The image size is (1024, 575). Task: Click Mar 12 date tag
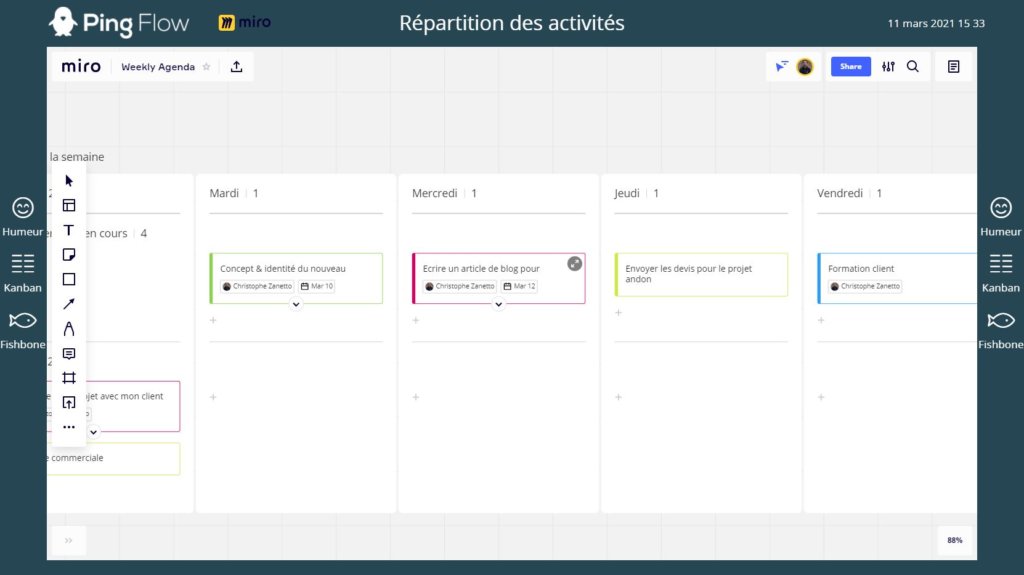[519, 286]
